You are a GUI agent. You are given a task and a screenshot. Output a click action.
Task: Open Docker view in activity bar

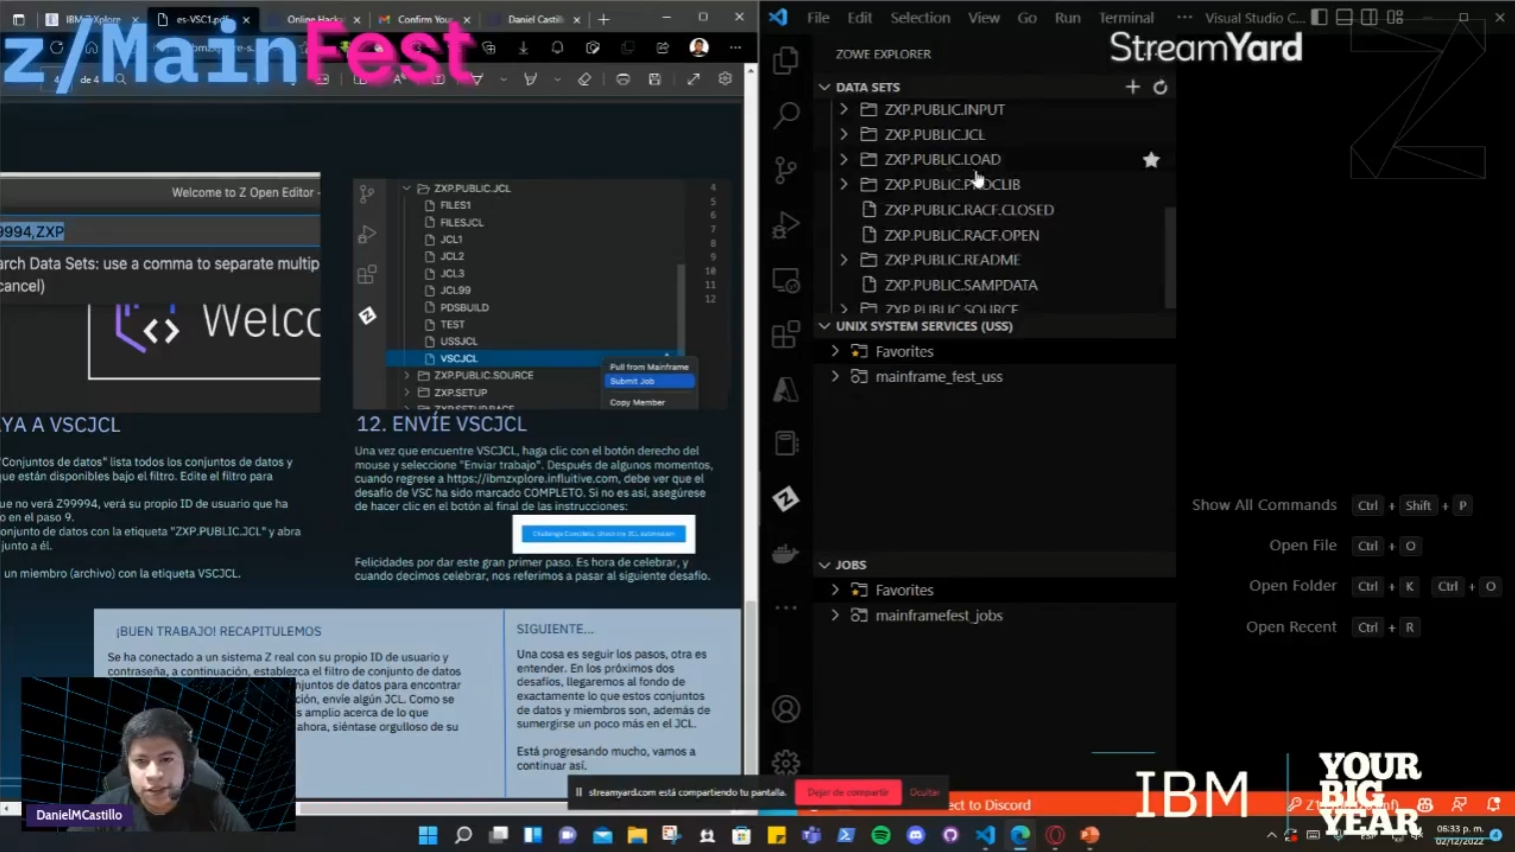(786, 553)
